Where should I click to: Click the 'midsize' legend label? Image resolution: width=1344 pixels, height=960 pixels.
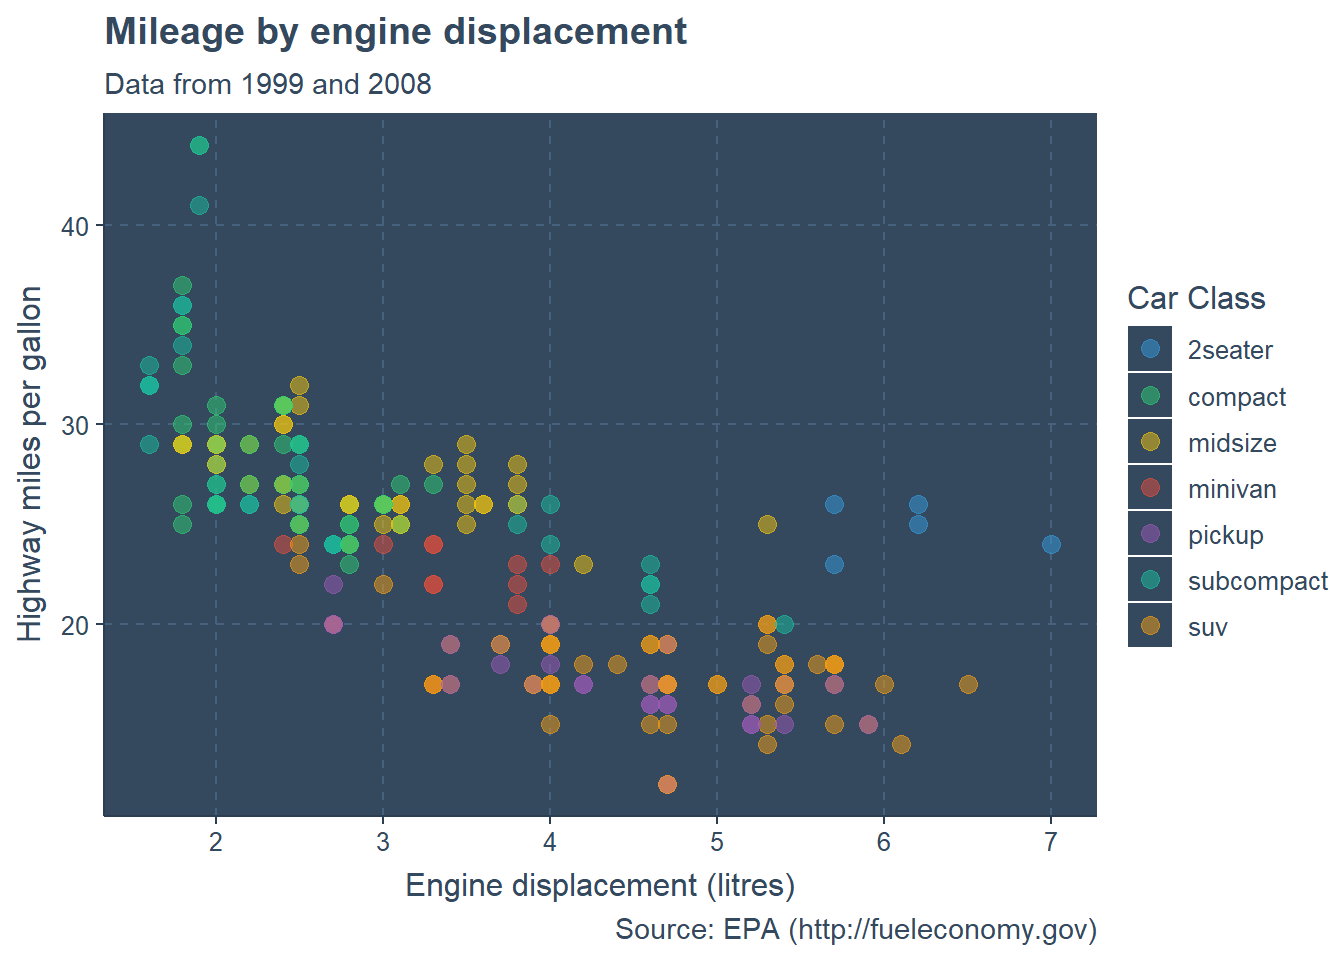(1232, 442)
